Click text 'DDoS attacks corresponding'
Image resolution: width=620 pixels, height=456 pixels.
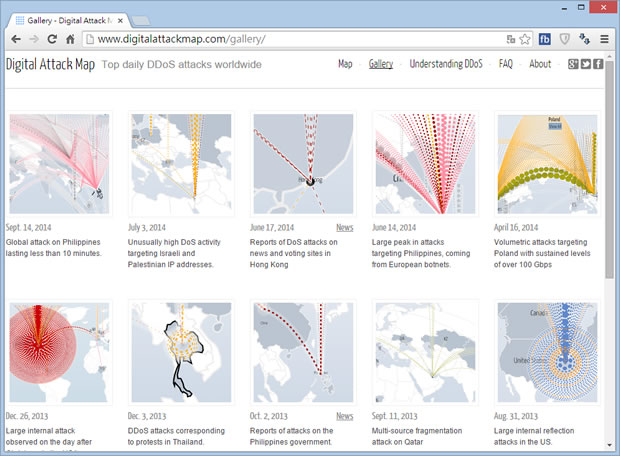(x=176, y=431)
